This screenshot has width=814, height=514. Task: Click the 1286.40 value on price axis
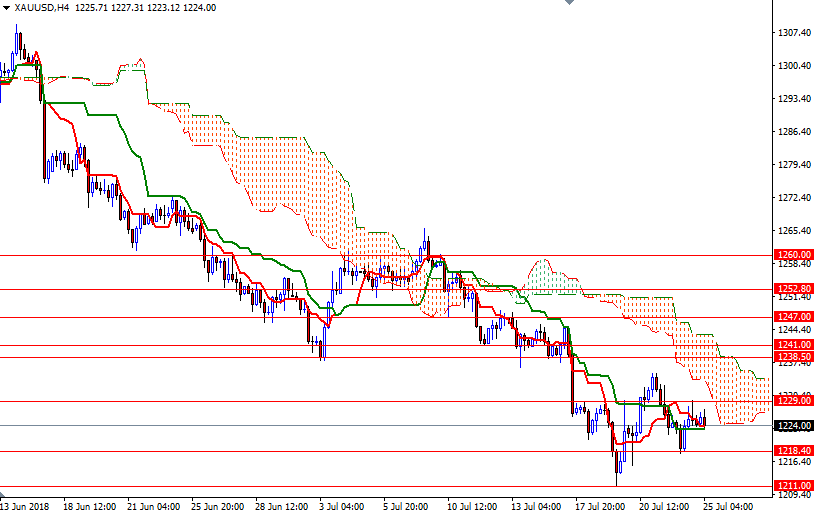point(794,132)
